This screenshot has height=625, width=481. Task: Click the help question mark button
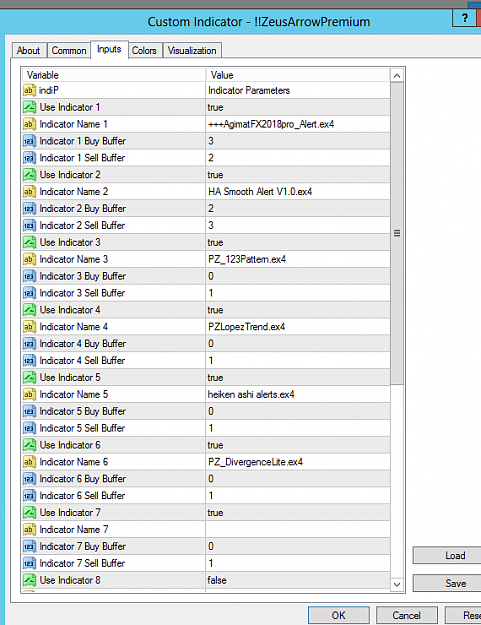coord(464,18)
